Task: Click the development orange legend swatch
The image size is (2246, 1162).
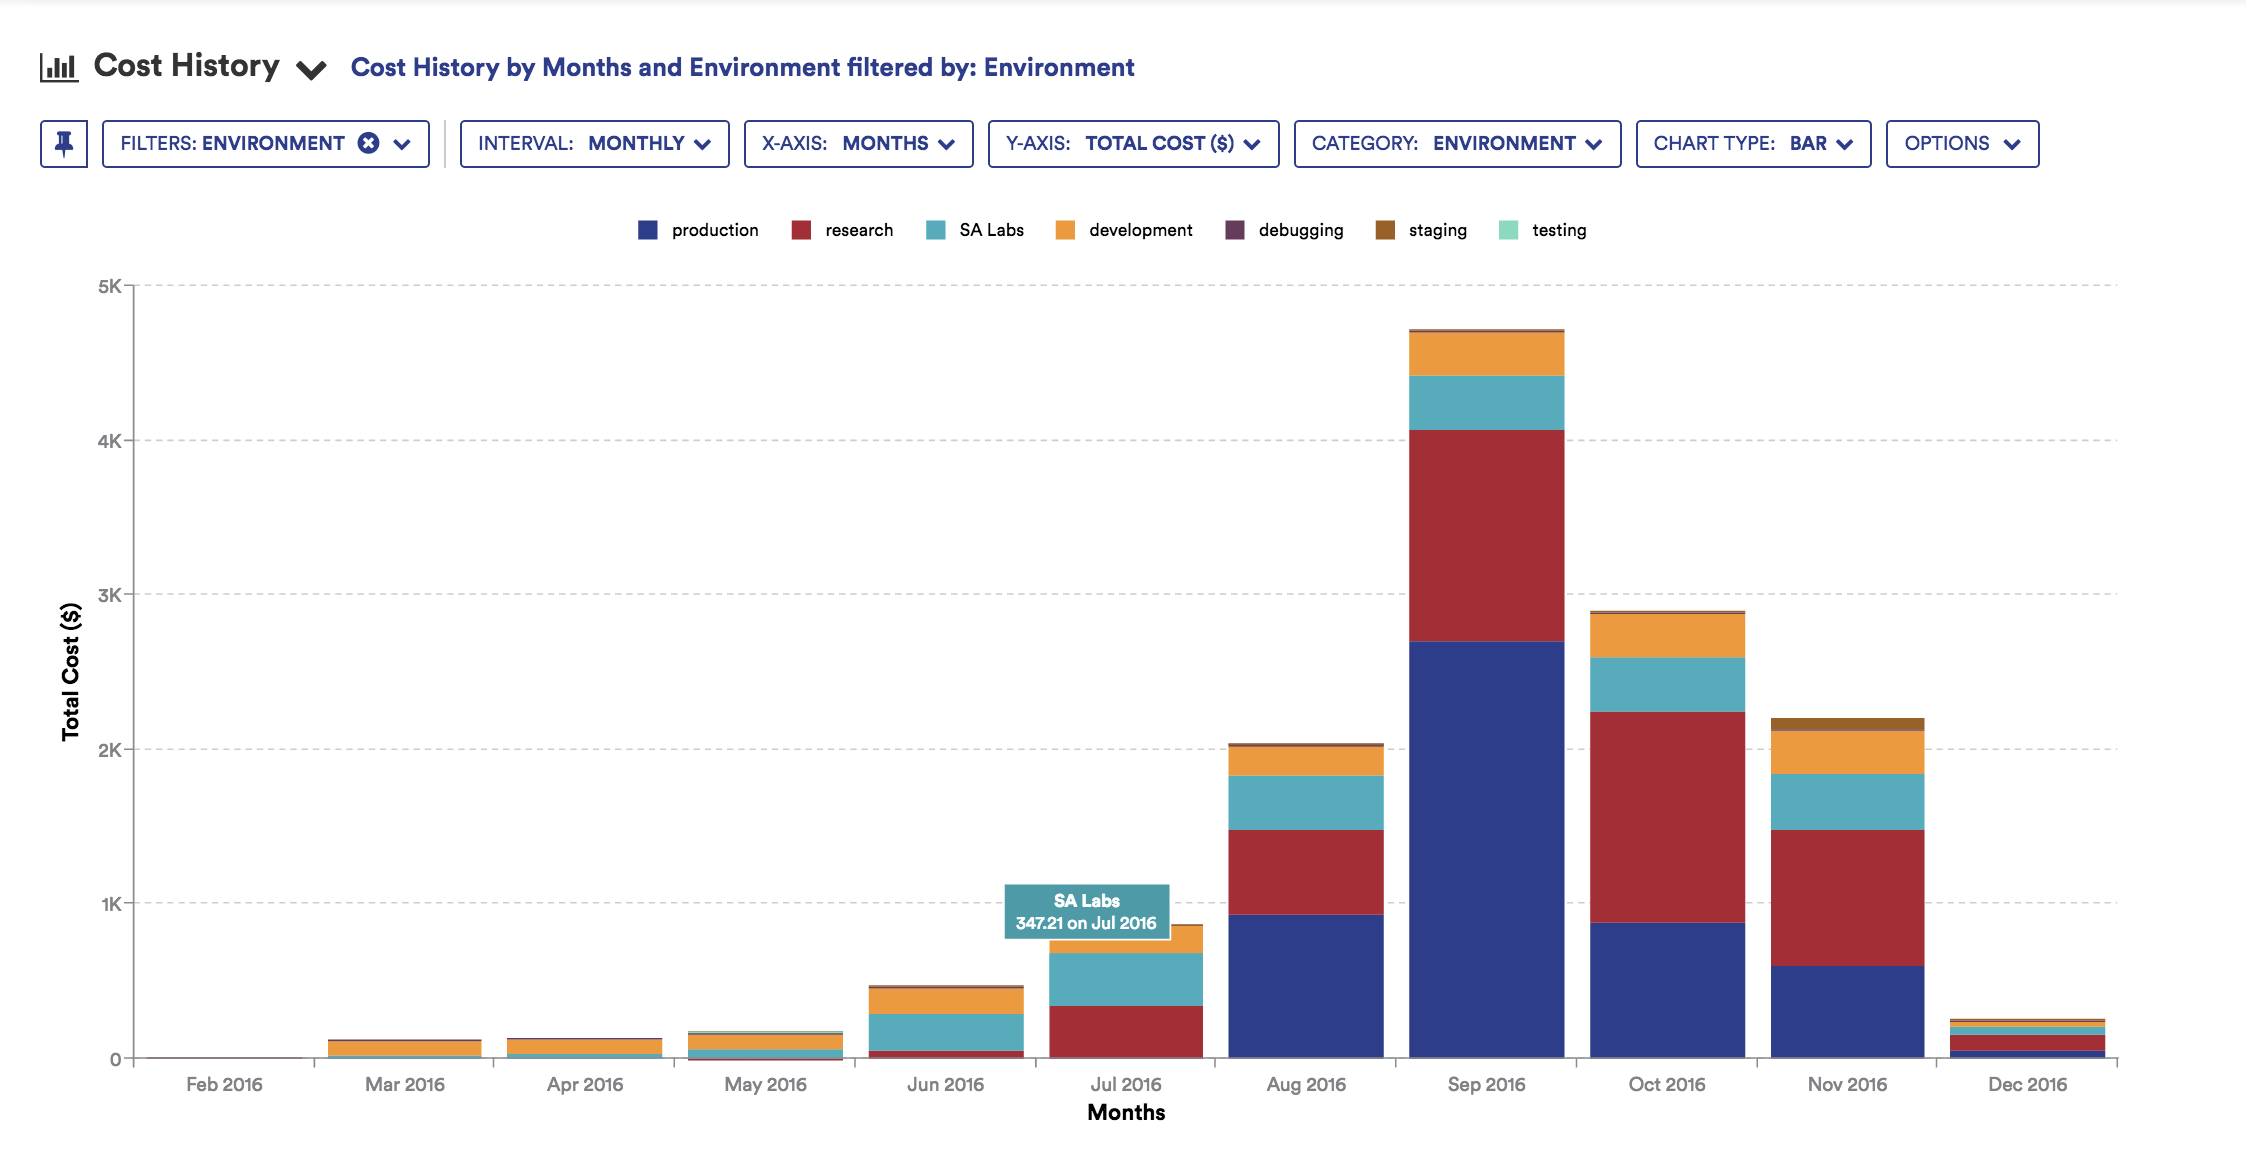Action: [x=1065, y=230]
